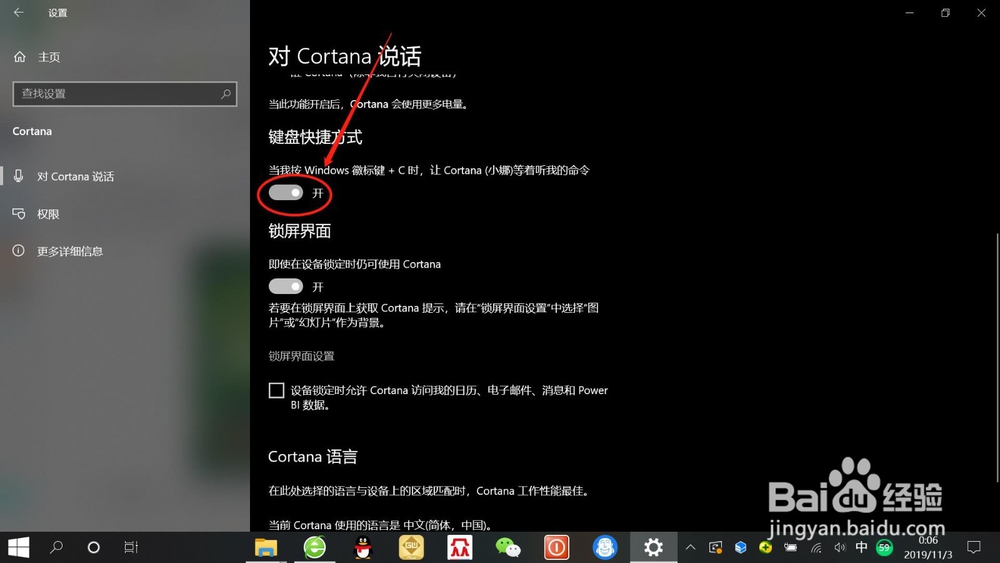Click the magnifier icon in search box
Image resolution: width=1000 pixels, height=563 pixels.
226,94
